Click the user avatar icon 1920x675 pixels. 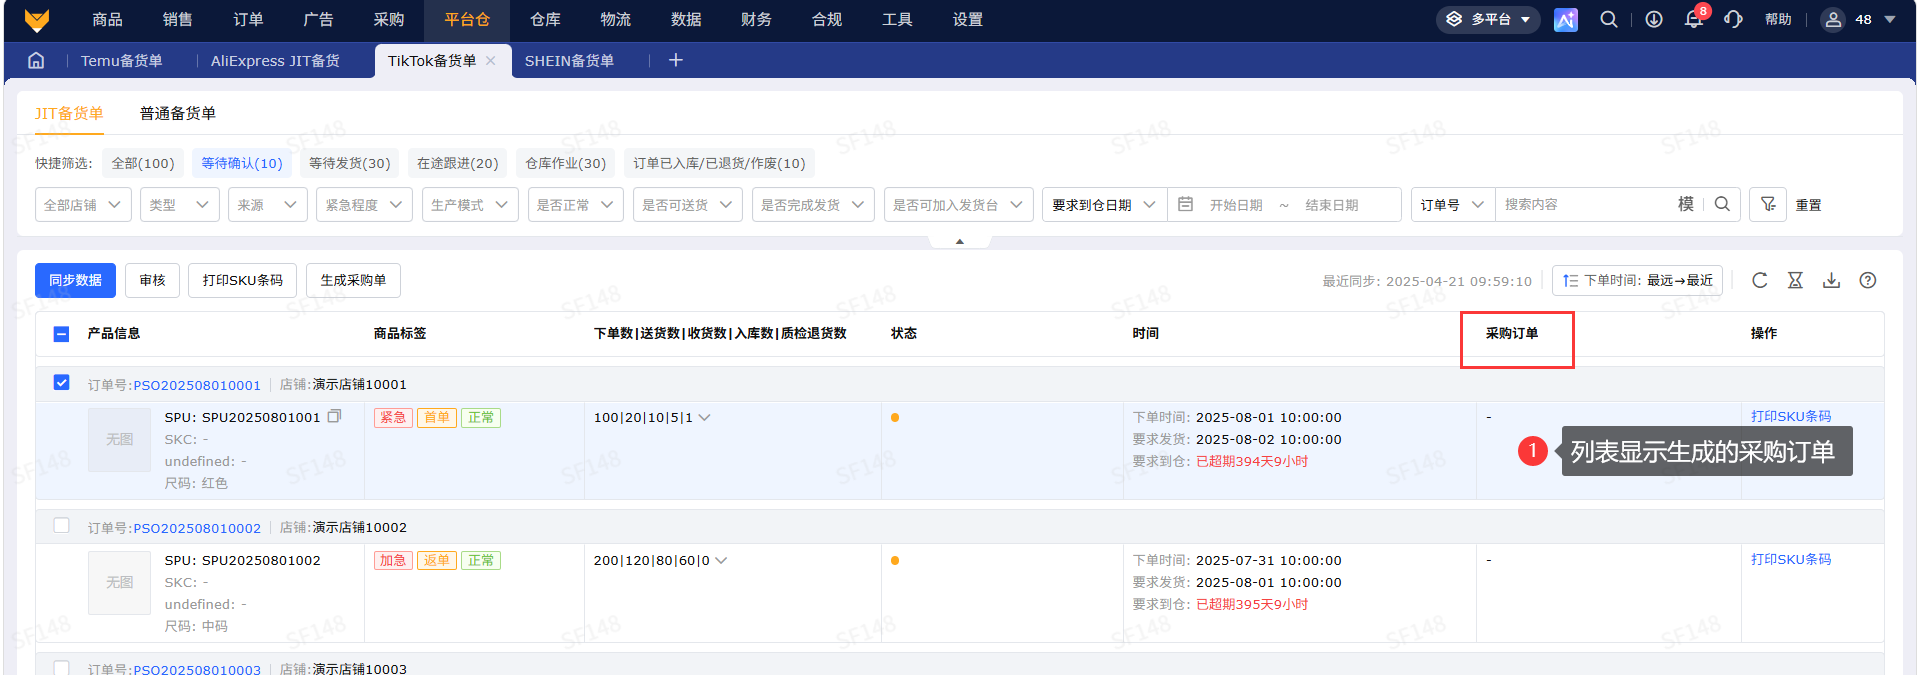tap(1833, 19)
